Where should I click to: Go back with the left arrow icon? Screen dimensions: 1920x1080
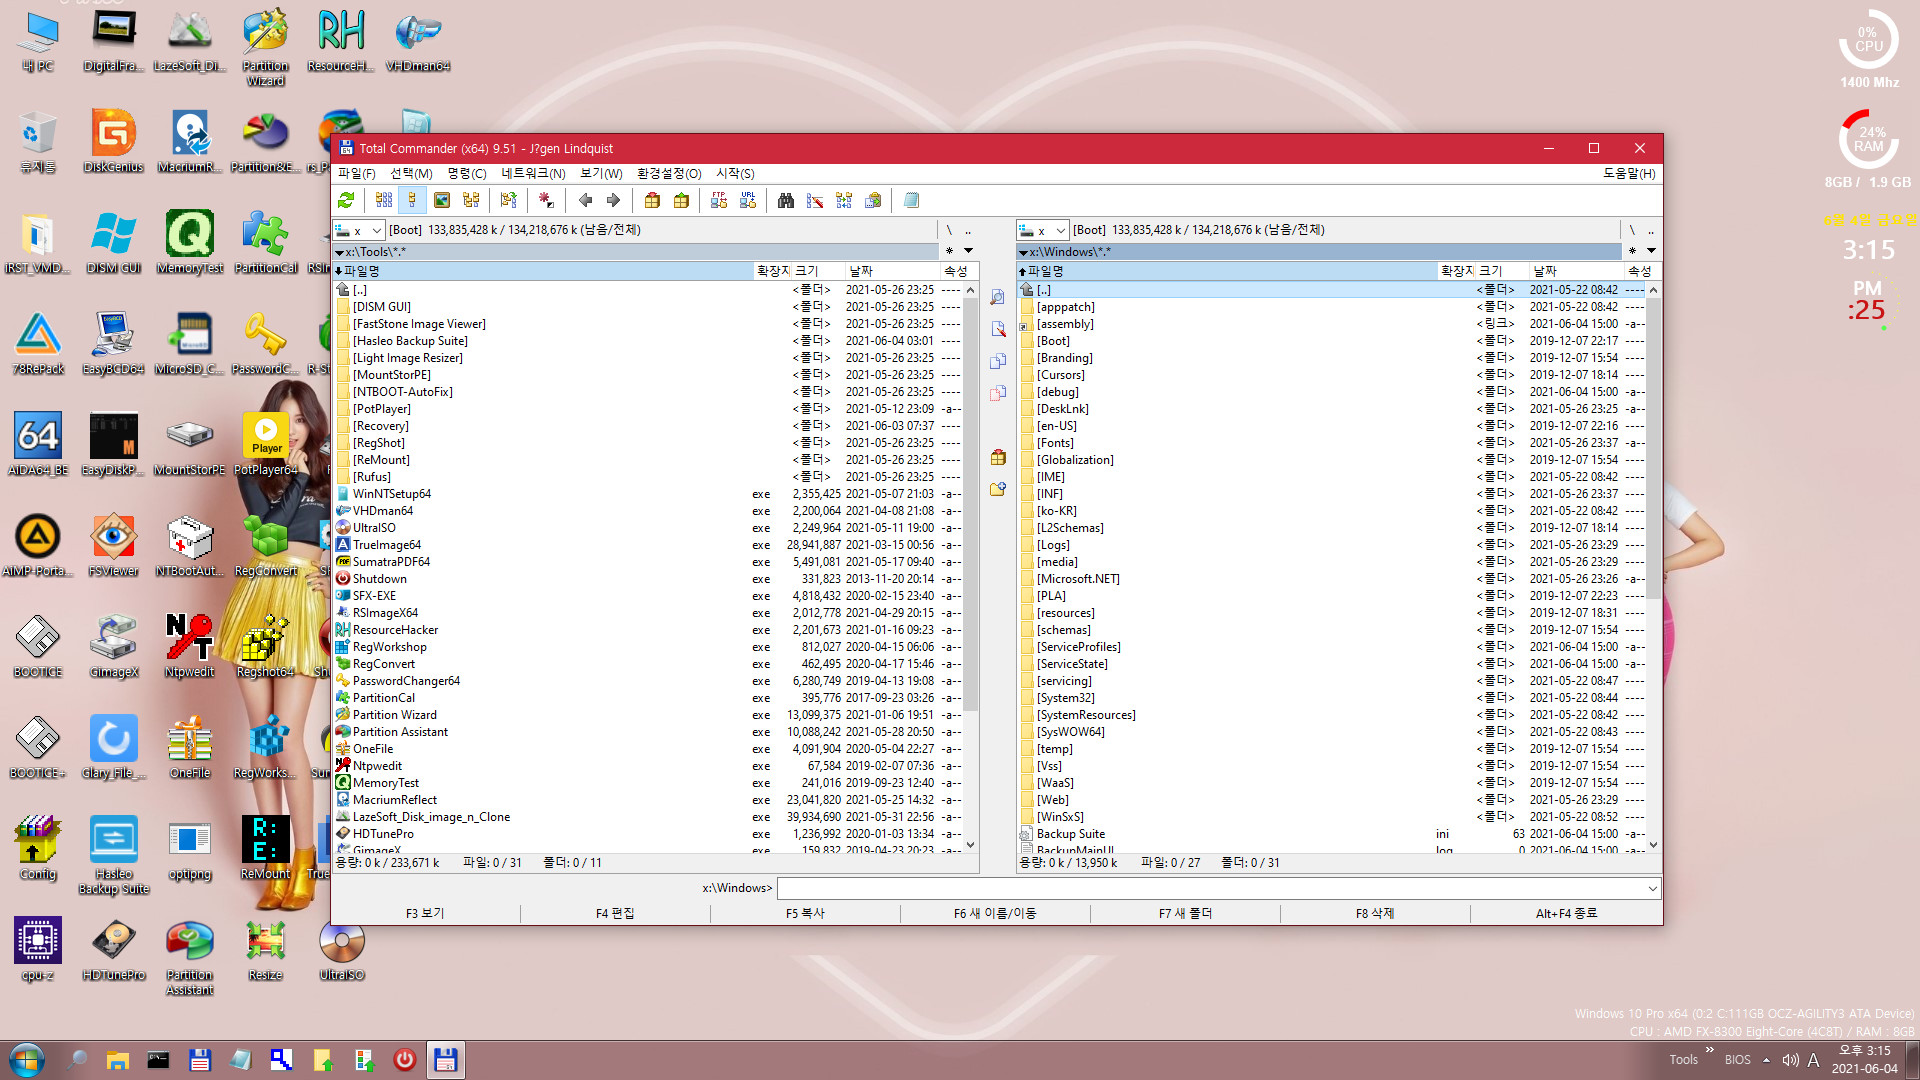coord(585,200)
